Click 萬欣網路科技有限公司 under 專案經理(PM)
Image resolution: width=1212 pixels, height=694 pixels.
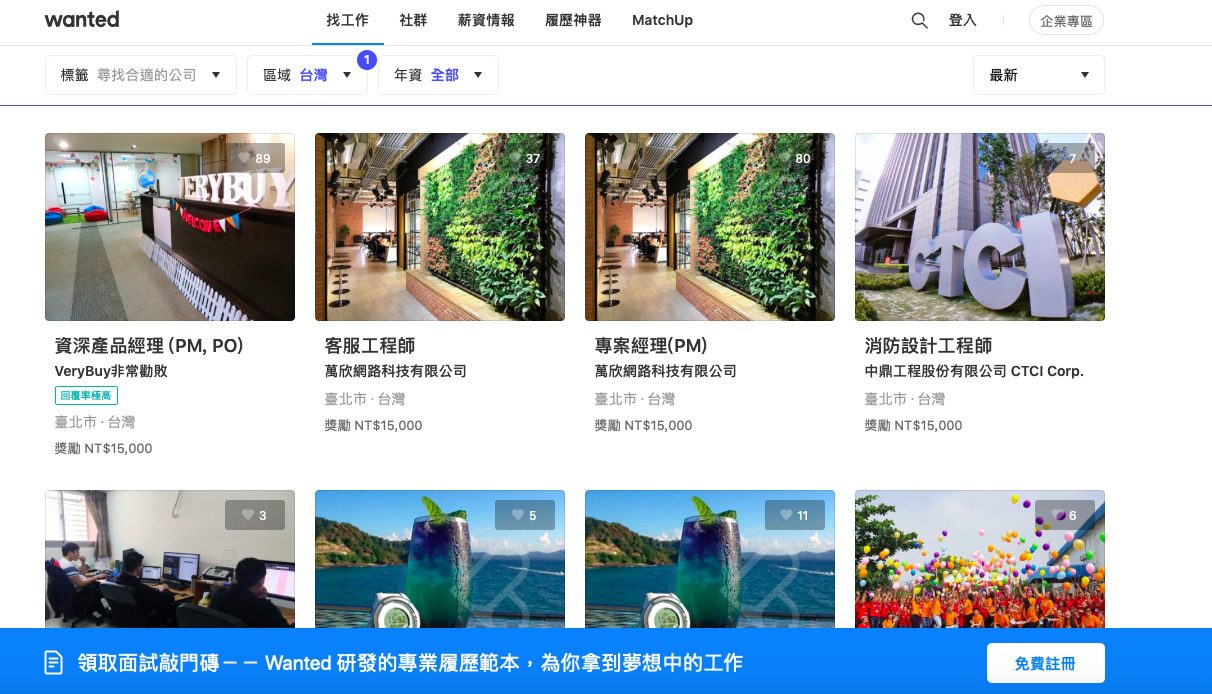click(666, 371)
